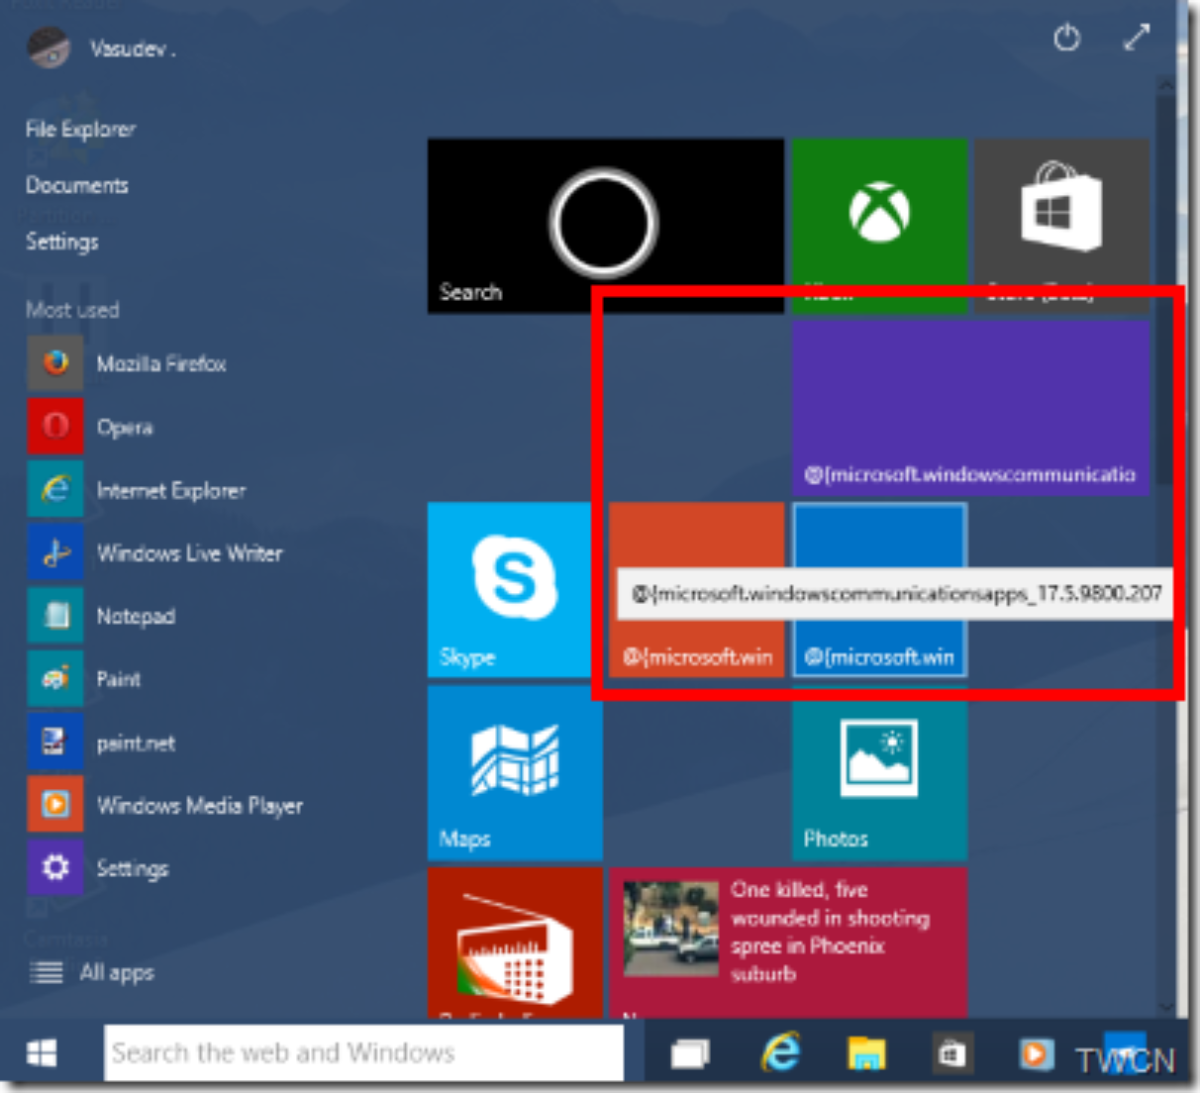Open Documents from the Start list

[x=77, y=185]
